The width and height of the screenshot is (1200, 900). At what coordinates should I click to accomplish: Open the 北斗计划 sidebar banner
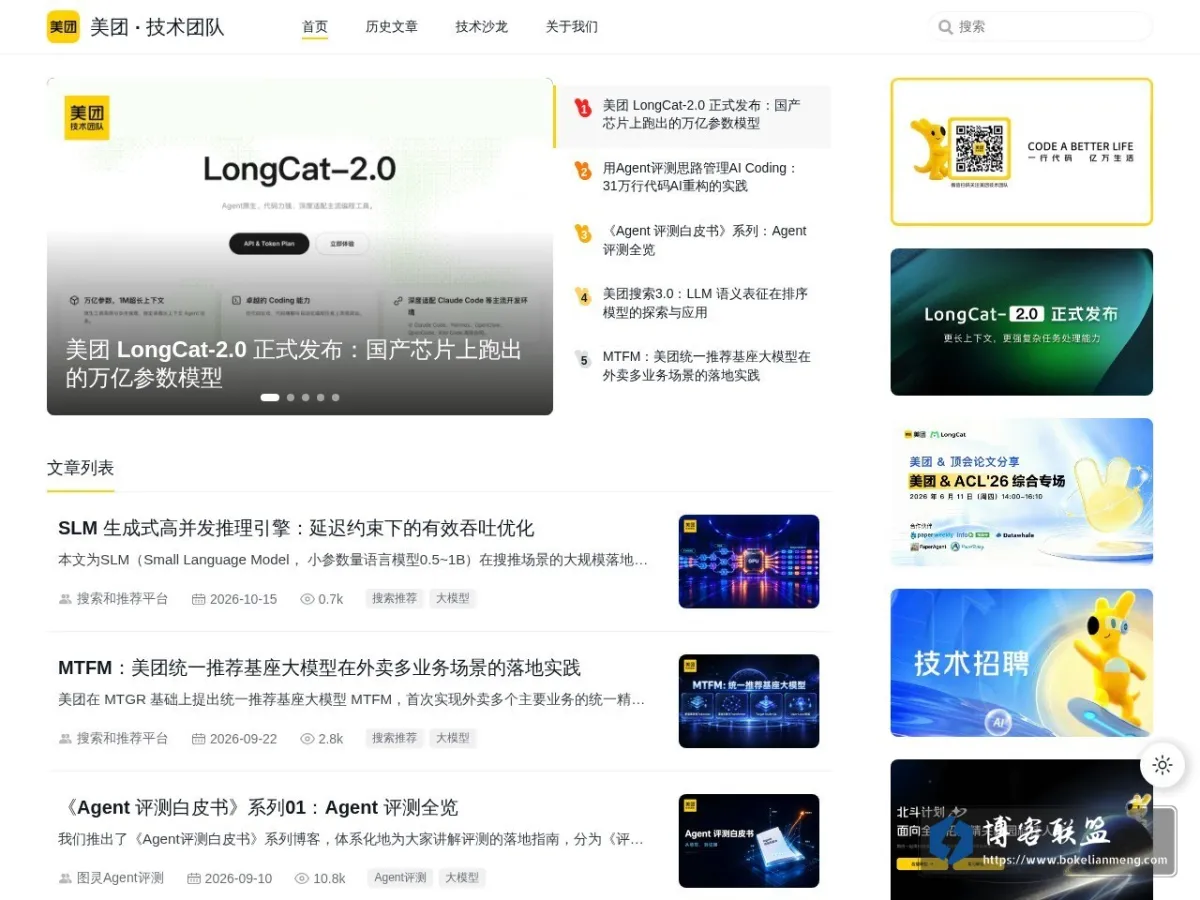point(1021,830)
